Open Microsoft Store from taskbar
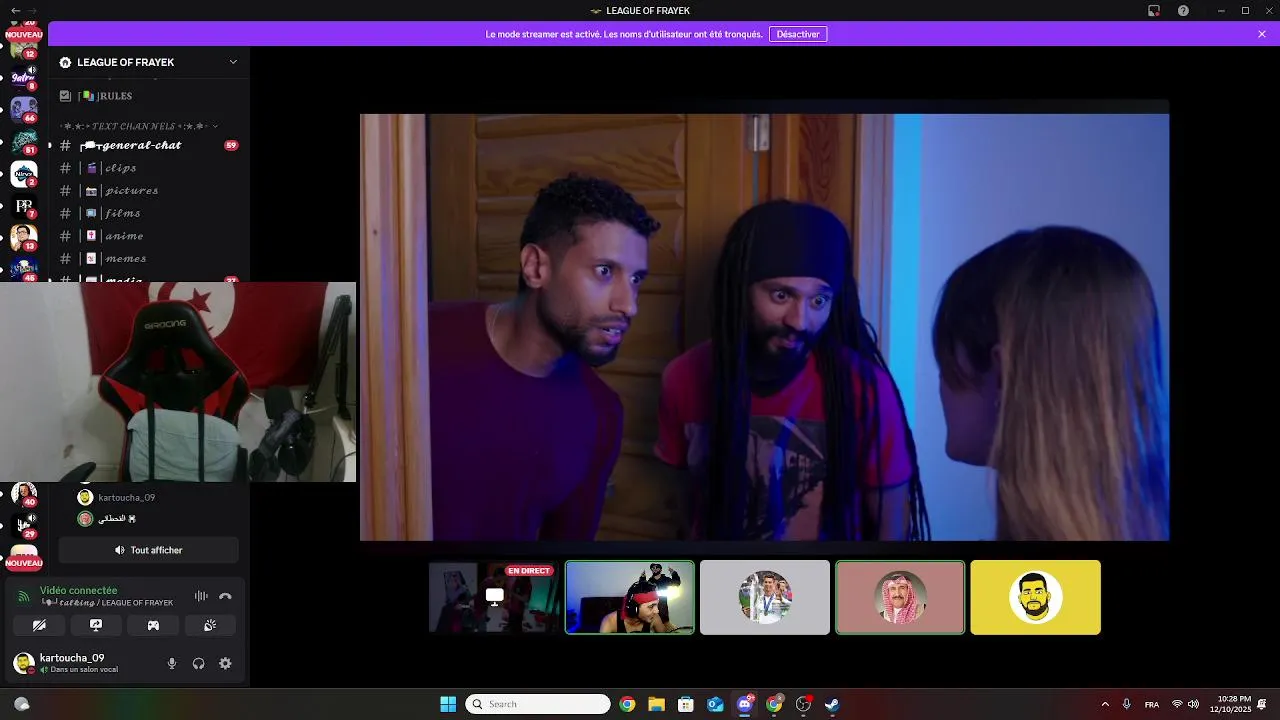The image size is (1280, 720). point(686,704)
